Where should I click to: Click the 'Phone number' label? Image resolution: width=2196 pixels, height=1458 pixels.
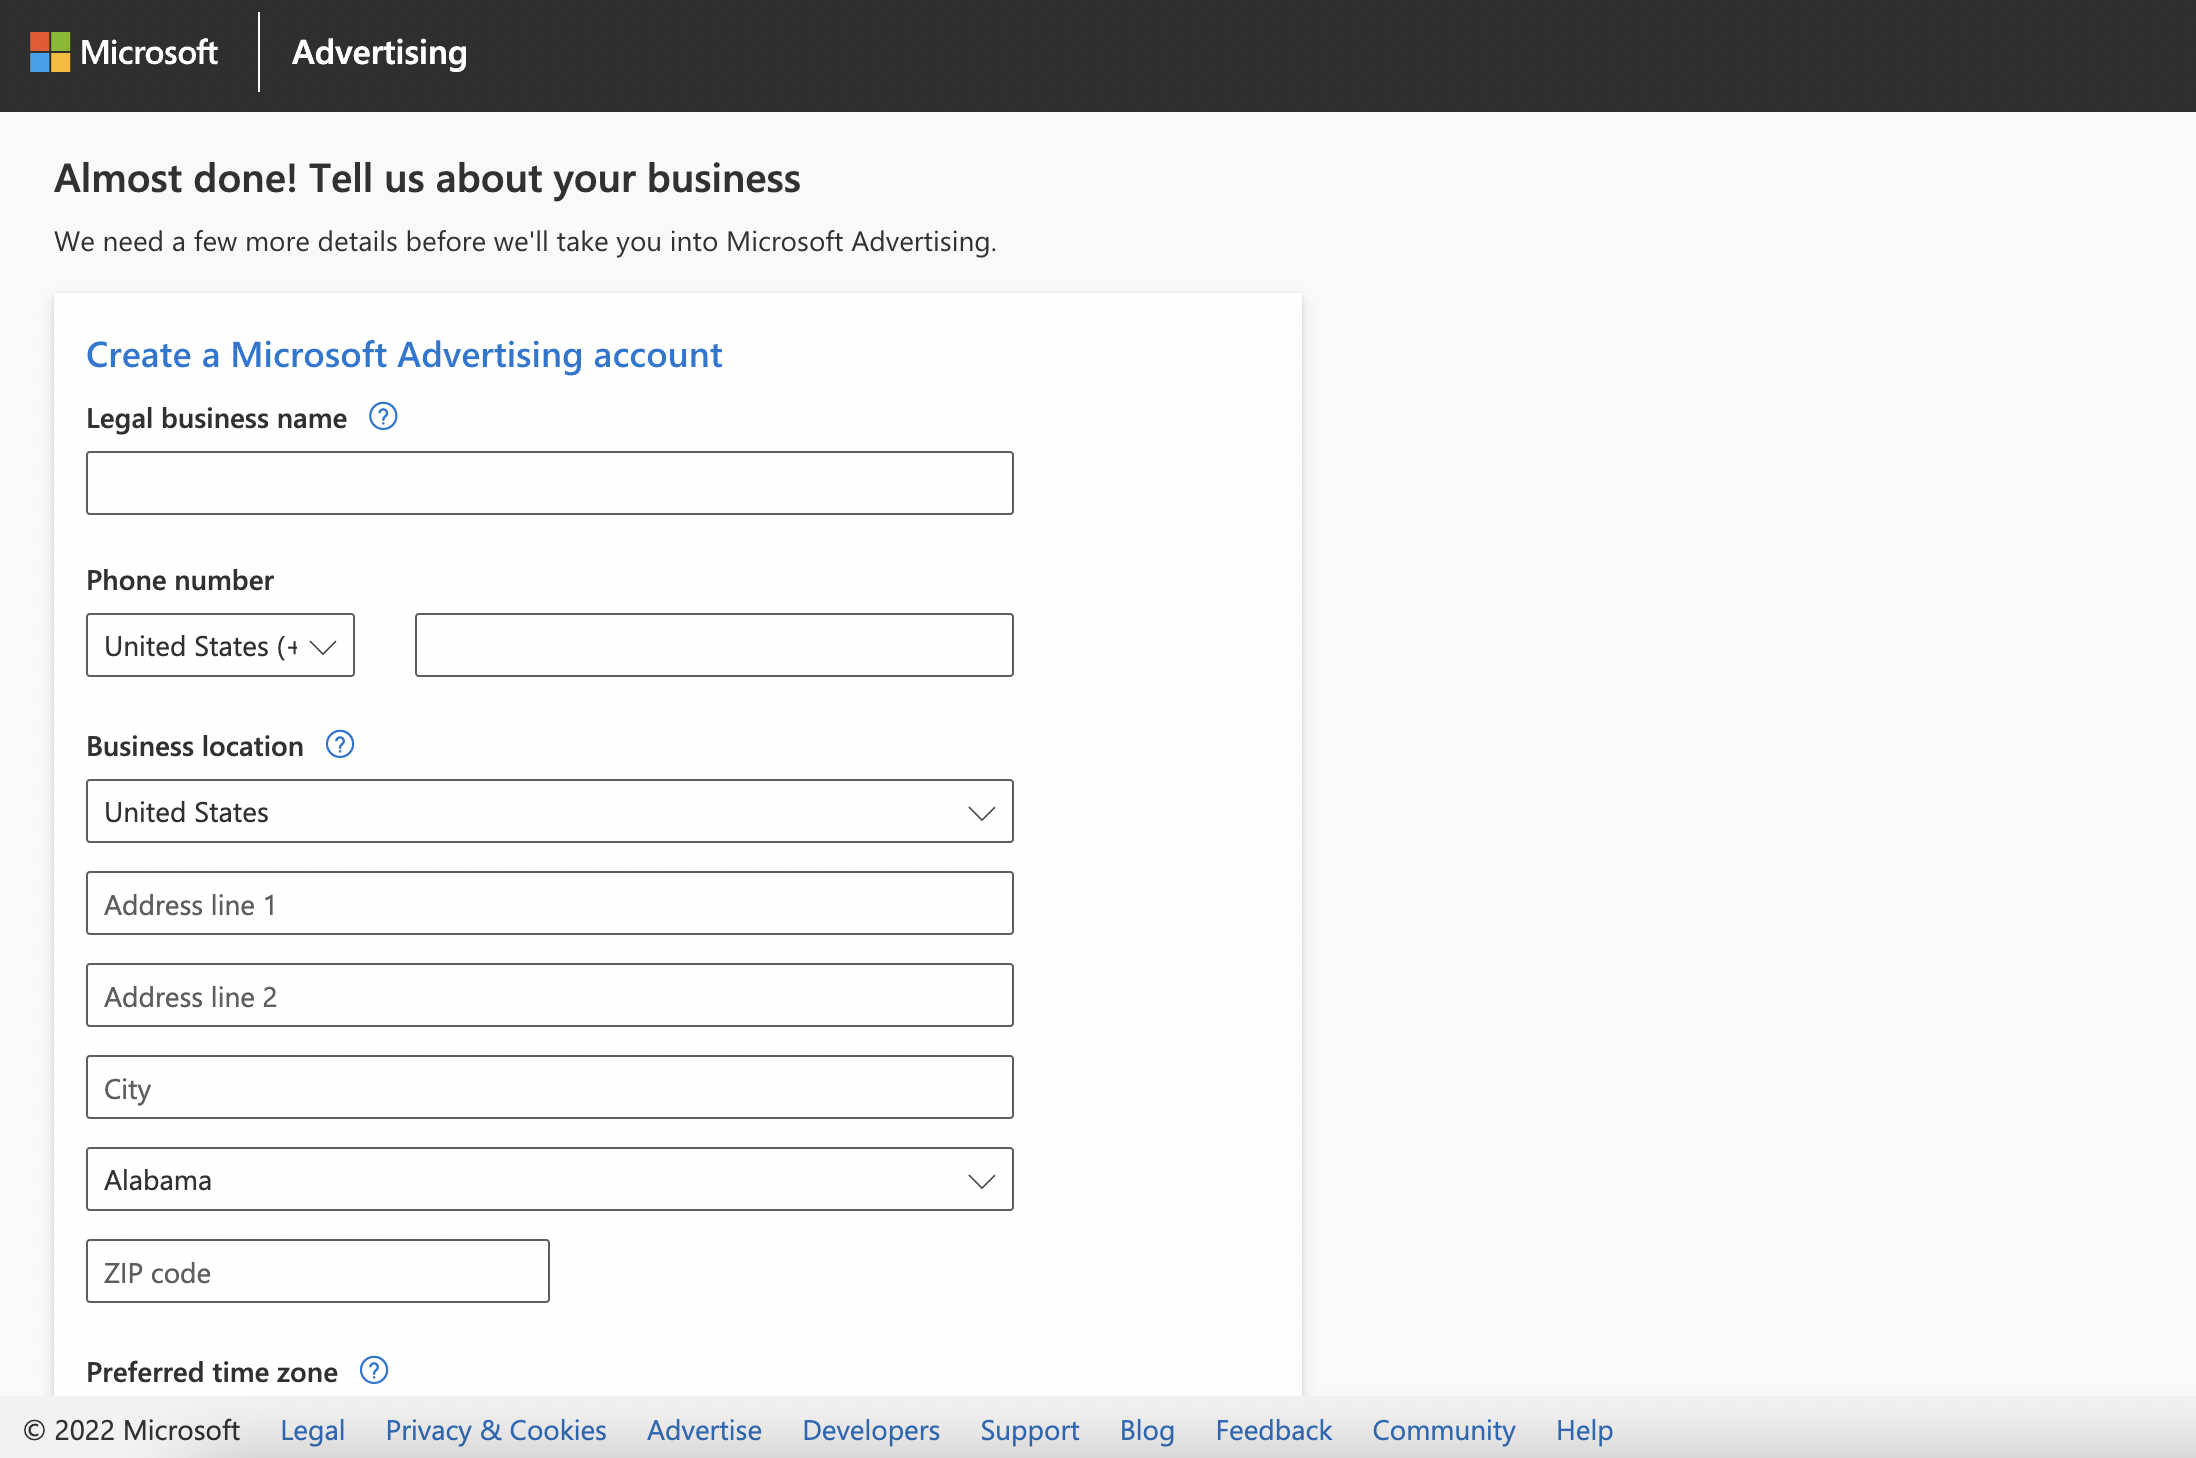pos(180,580)
